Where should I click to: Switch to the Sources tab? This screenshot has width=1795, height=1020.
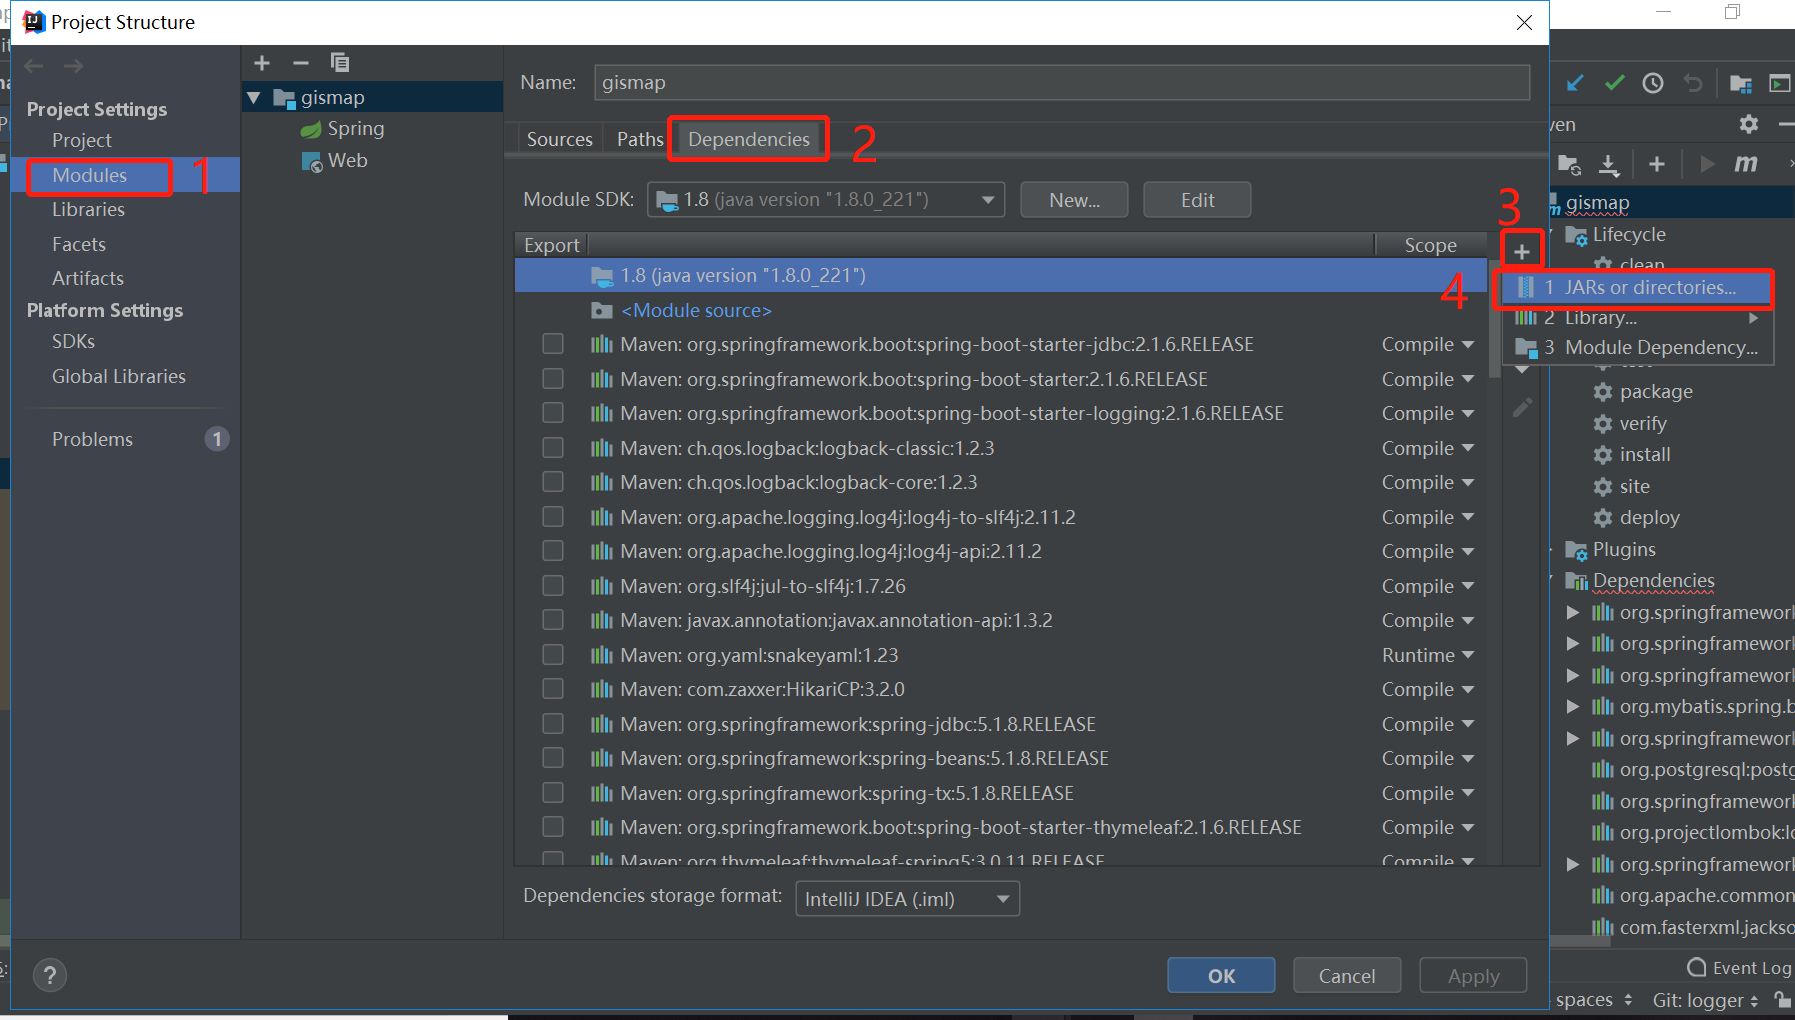[560, 139]
